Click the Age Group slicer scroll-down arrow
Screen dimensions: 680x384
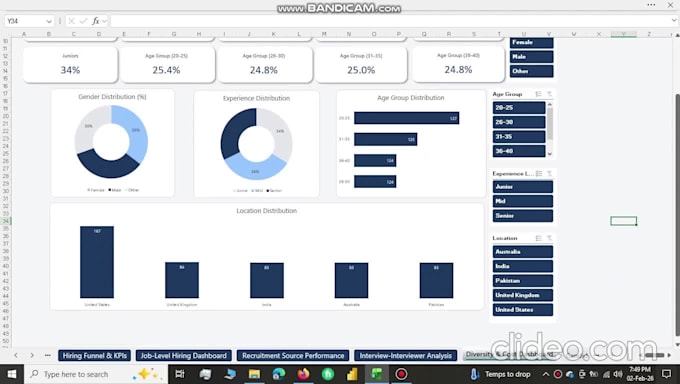(550, 154)
